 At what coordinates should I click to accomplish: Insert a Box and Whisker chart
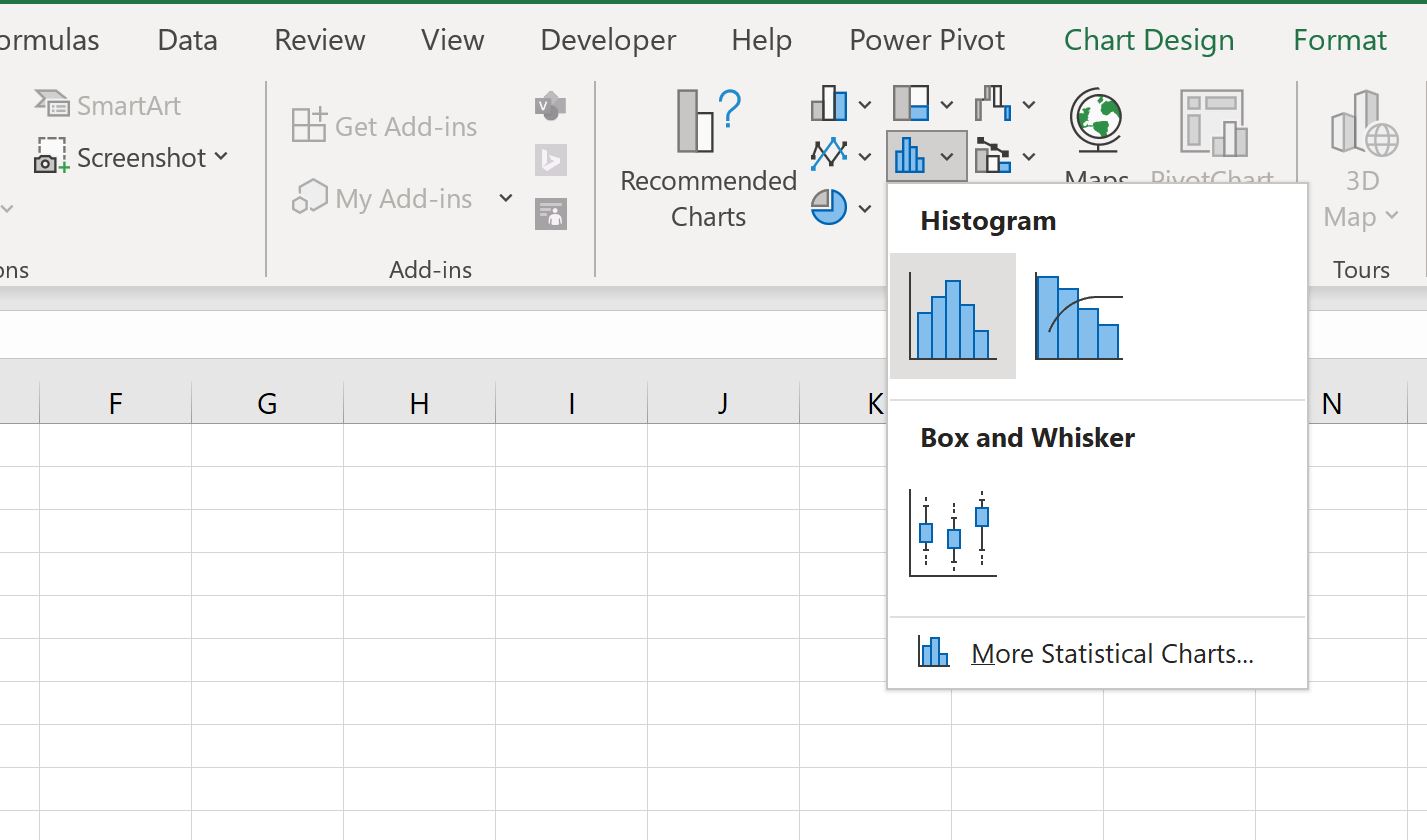coord(952,533)
